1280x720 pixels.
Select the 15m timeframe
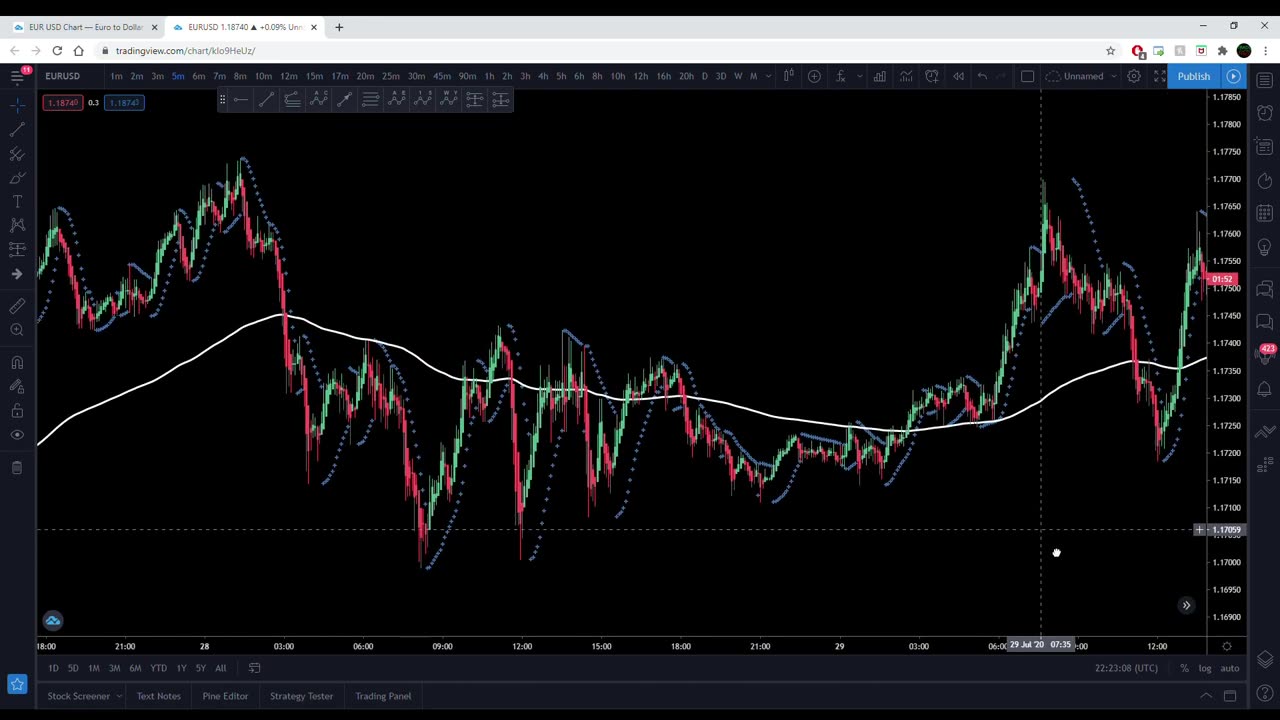coord(314,76)
